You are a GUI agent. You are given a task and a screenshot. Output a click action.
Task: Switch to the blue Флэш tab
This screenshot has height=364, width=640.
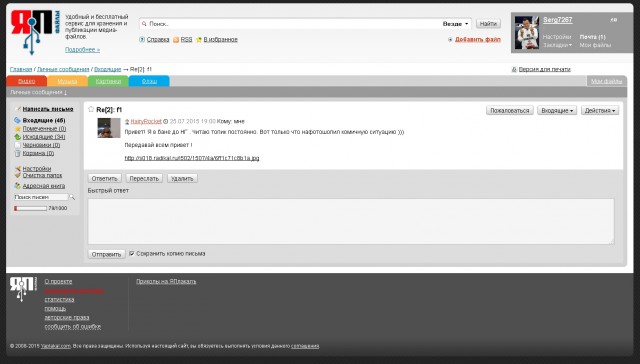click(x=149, y=81)
